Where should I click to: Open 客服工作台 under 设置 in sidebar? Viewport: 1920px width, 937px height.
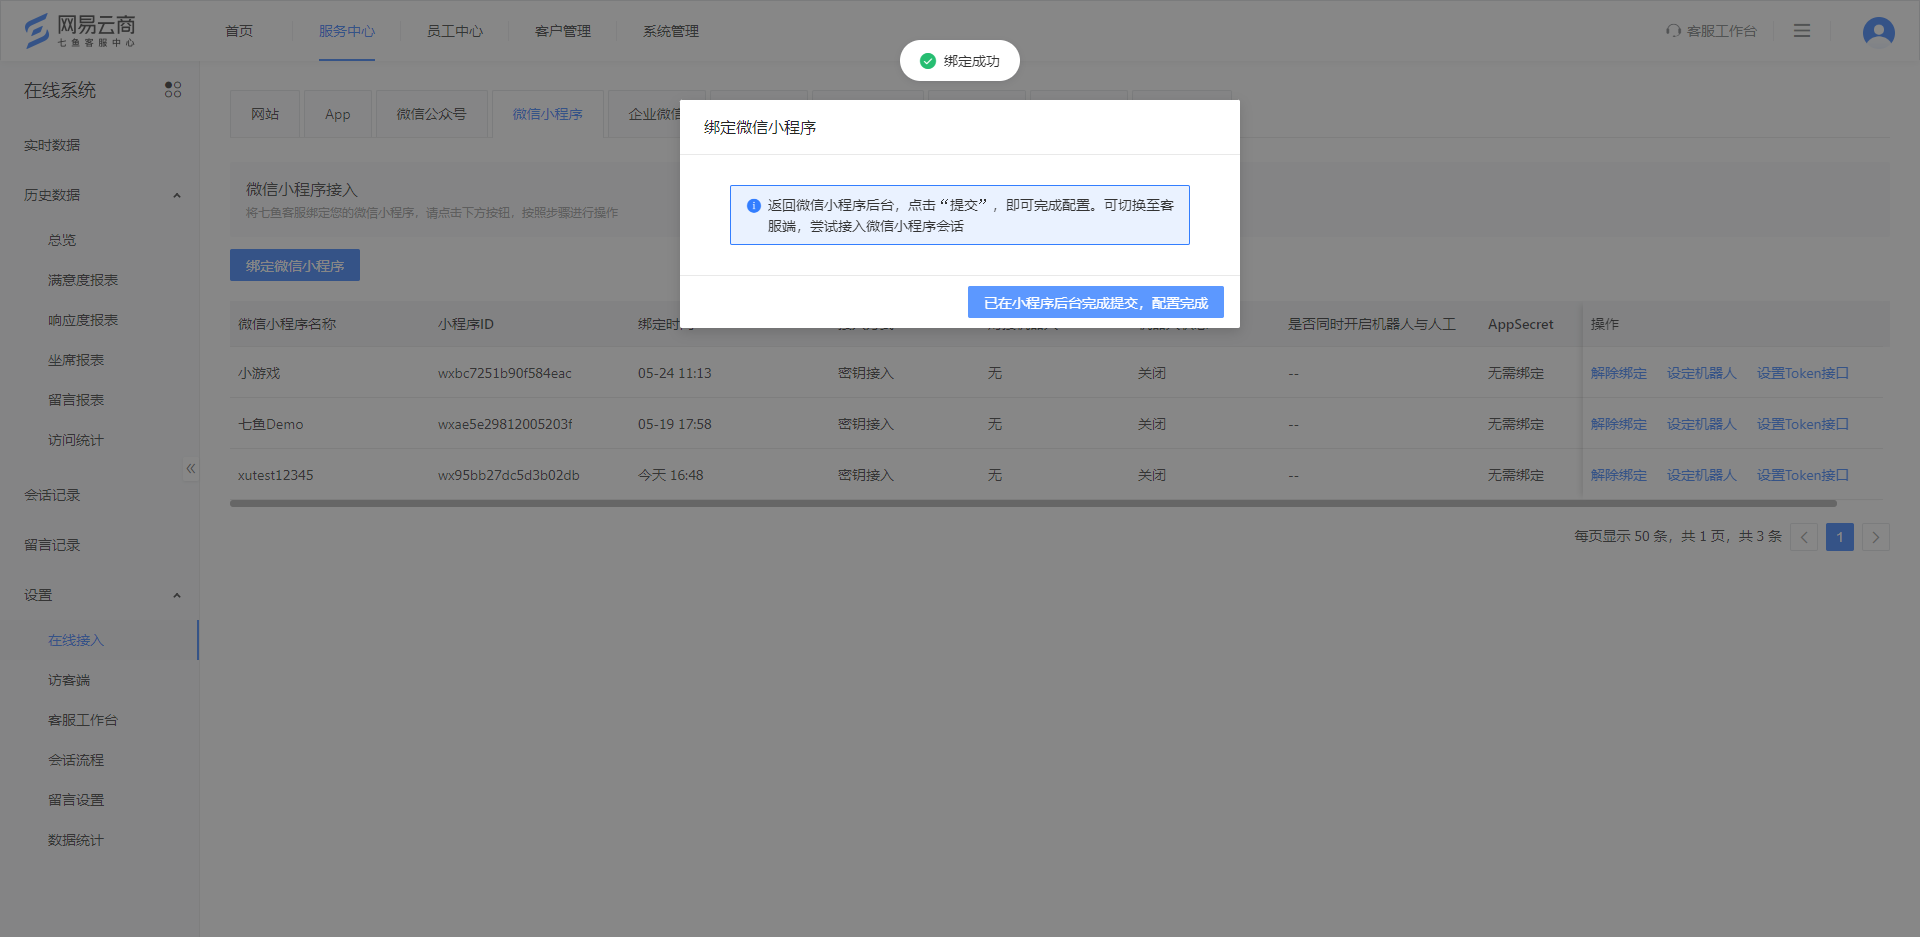click(x=83, y=720)
